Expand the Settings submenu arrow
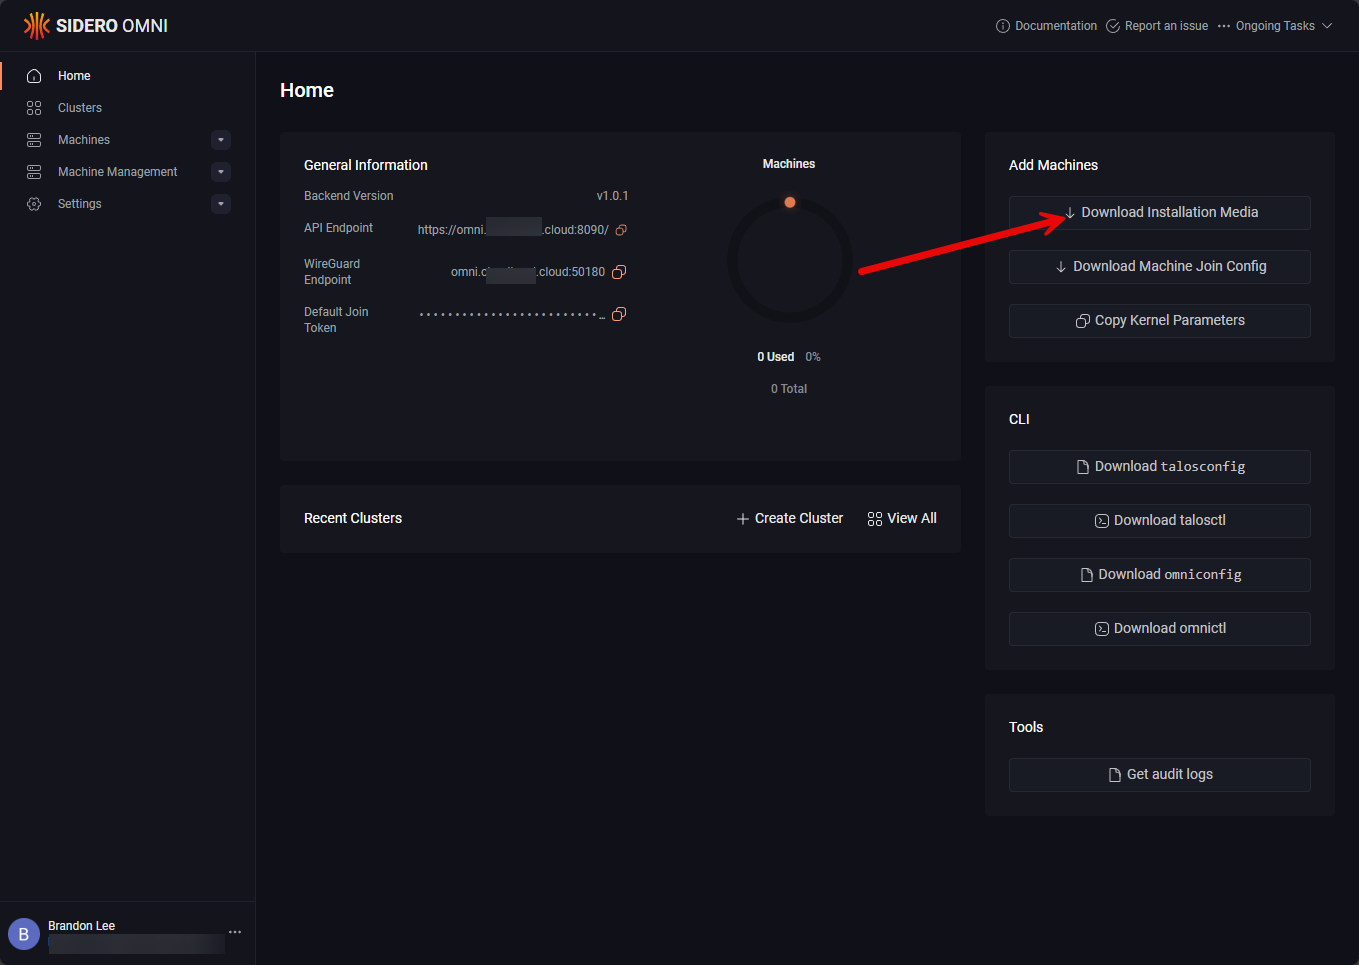The width and height of the screenshot is (1359, 965). click(x=221, y=204)
